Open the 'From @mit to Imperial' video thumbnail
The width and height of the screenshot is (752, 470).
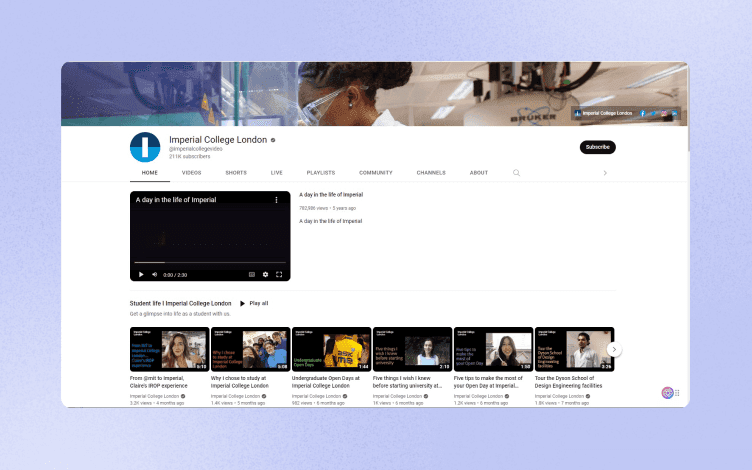(169, 349)
